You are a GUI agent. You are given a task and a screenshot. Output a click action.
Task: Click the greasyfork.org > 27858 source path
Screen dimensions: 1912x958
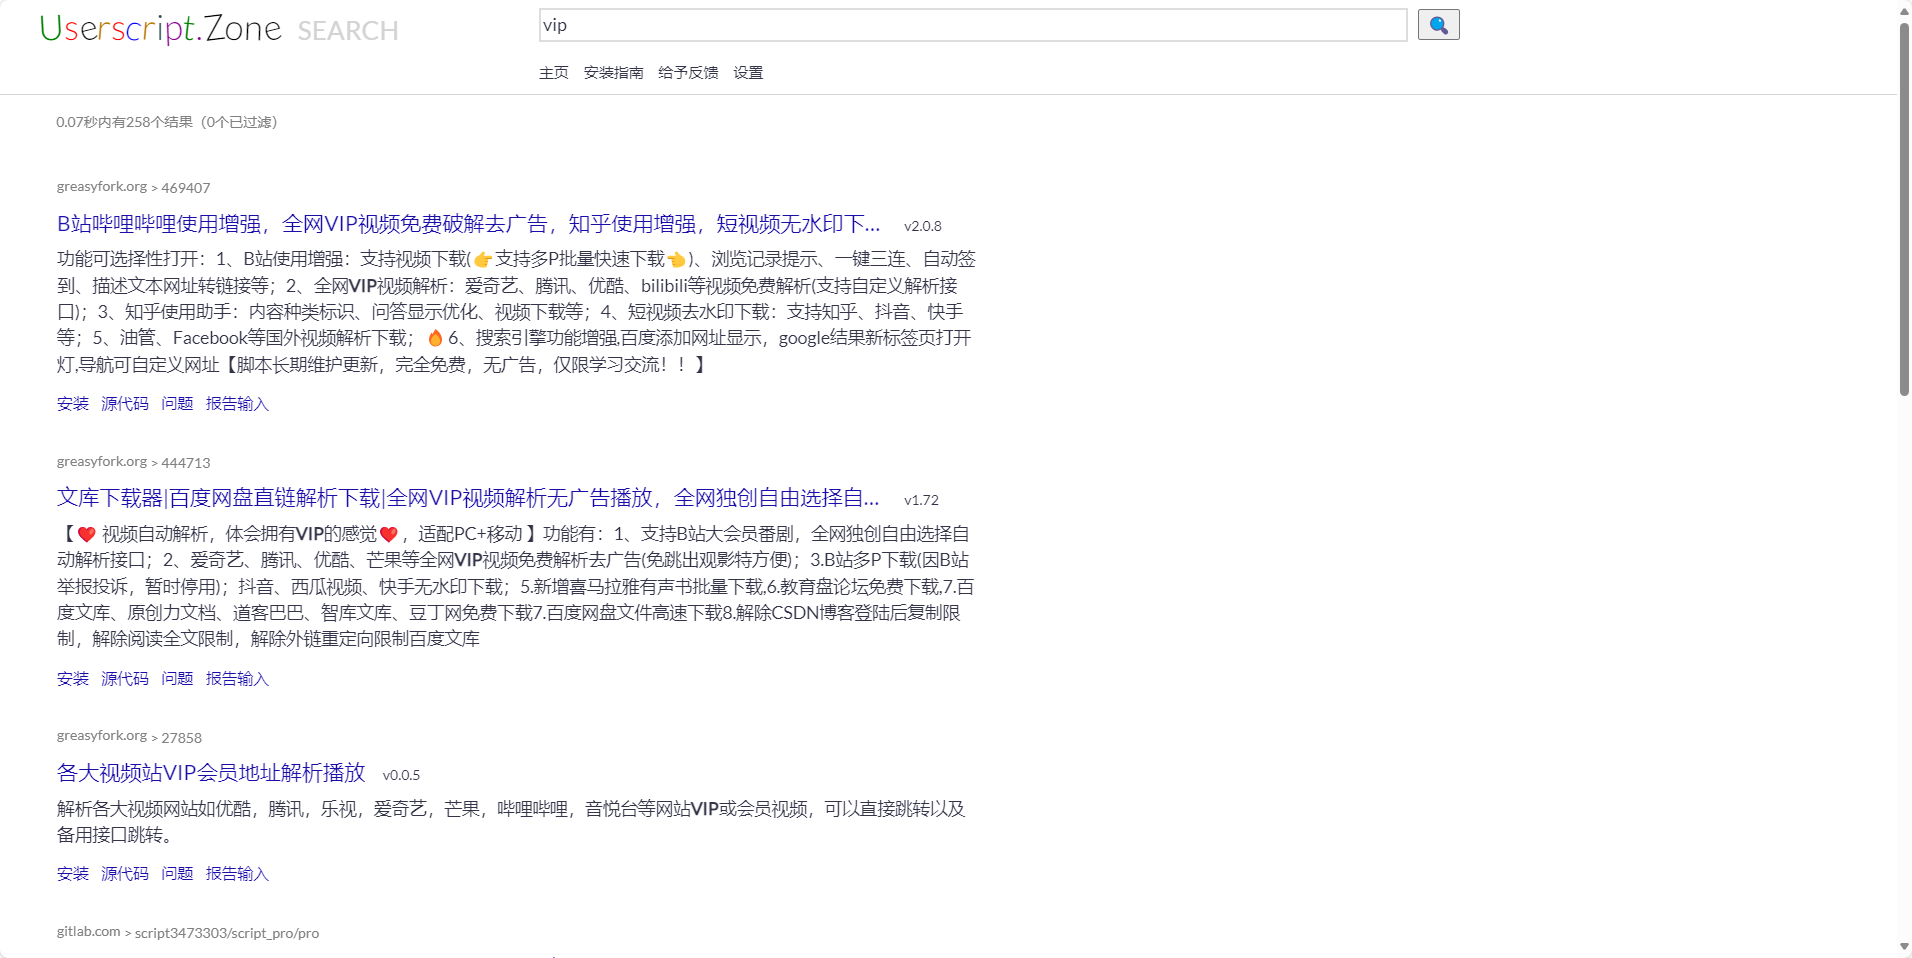[x=129, y=737]
